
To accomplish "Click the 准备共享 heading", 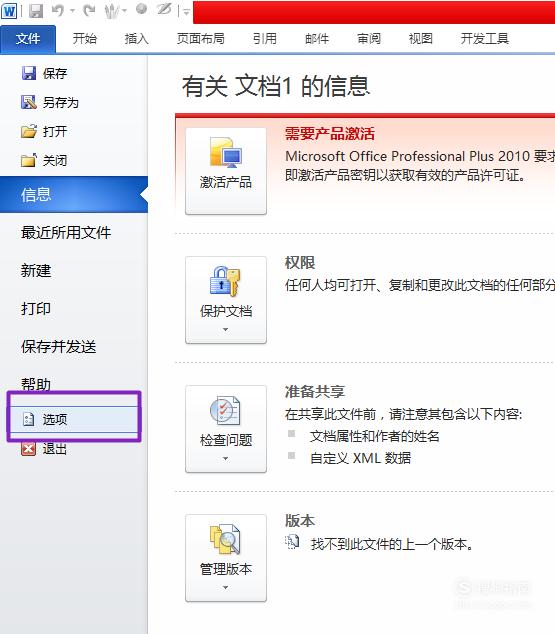I will point(315,392).
